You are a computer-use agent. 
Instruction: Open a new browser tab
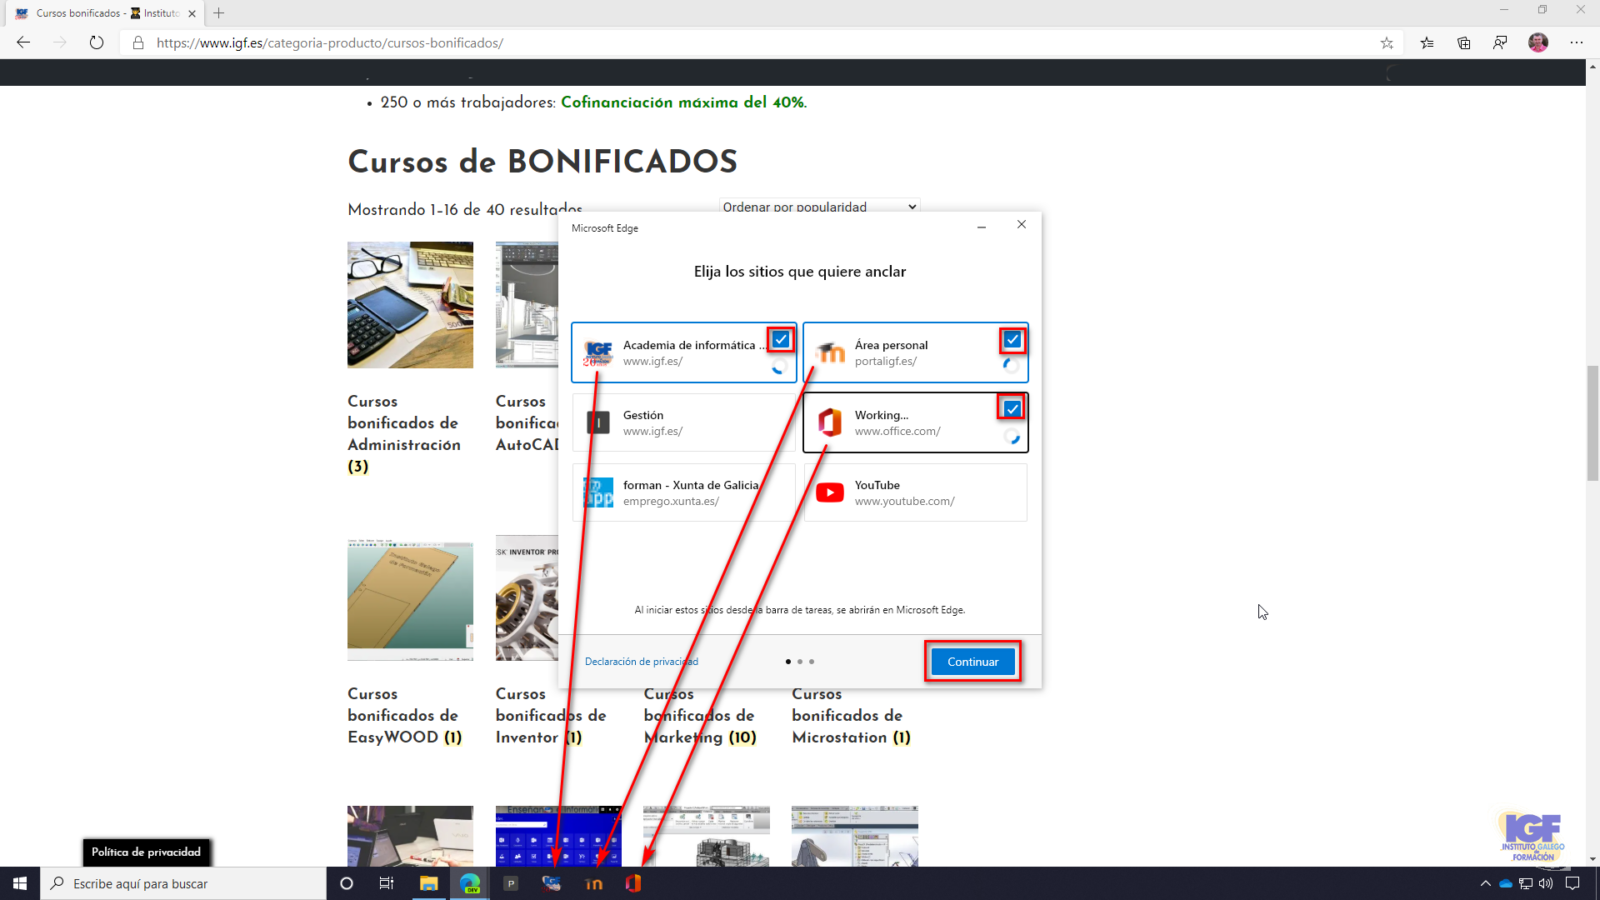(x=219, y=13)
